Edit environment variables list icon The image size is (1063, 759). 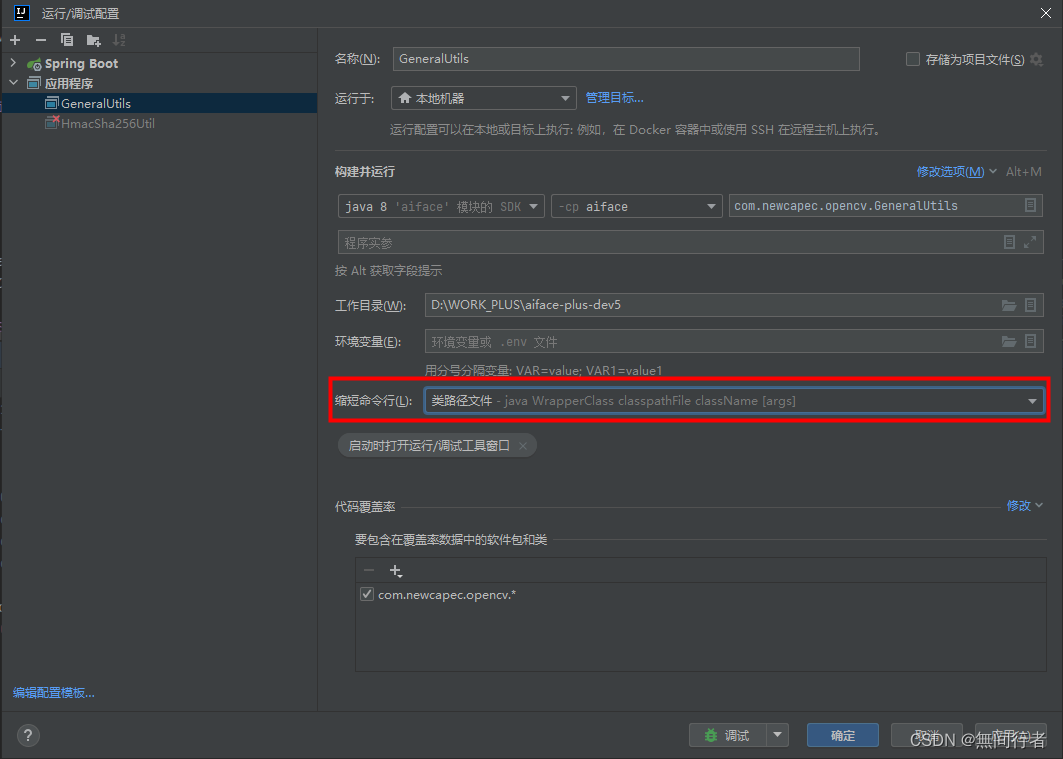[x=1030, y=341]
